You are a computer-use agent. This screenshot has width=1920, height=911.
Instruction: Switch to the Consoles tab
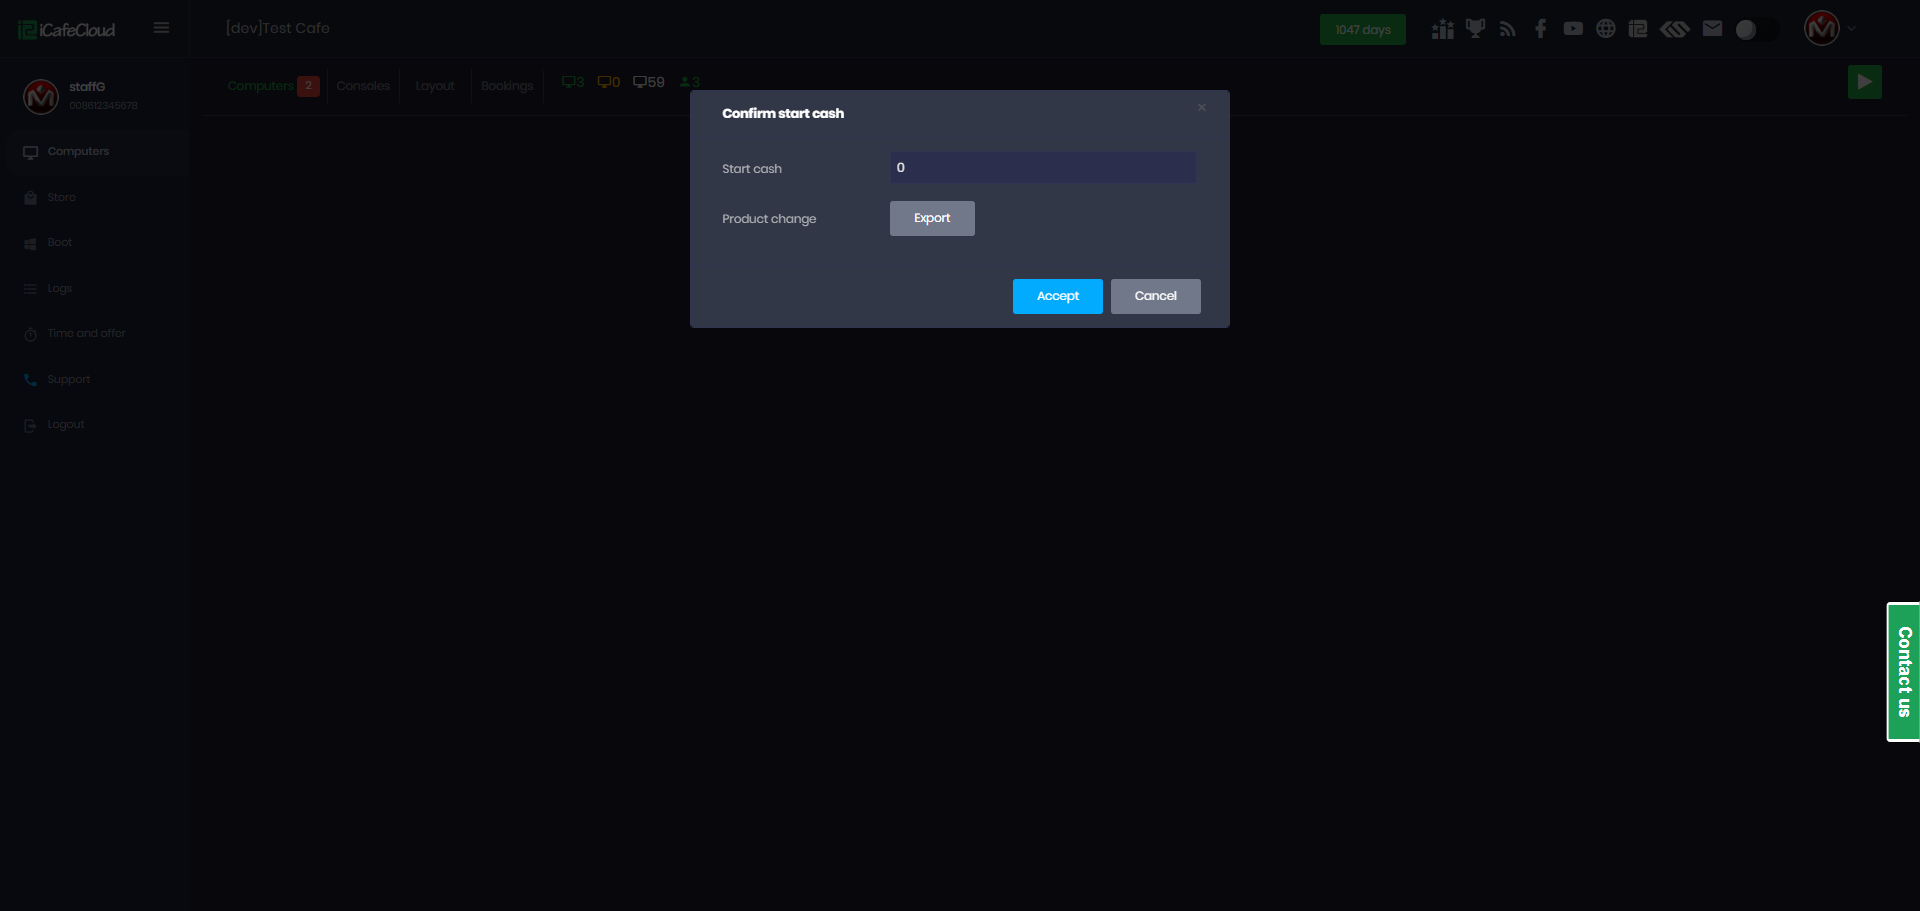click(363, 86)
